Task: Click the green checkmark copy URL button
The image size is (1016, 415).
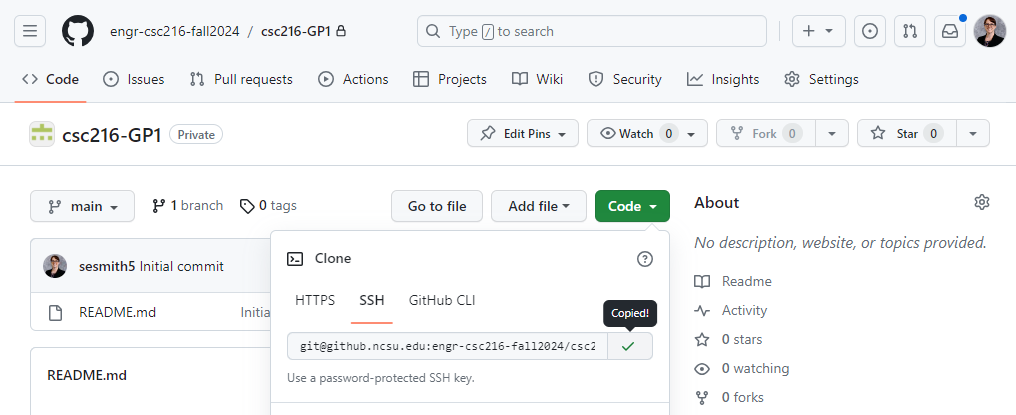Action: (630, 346)
